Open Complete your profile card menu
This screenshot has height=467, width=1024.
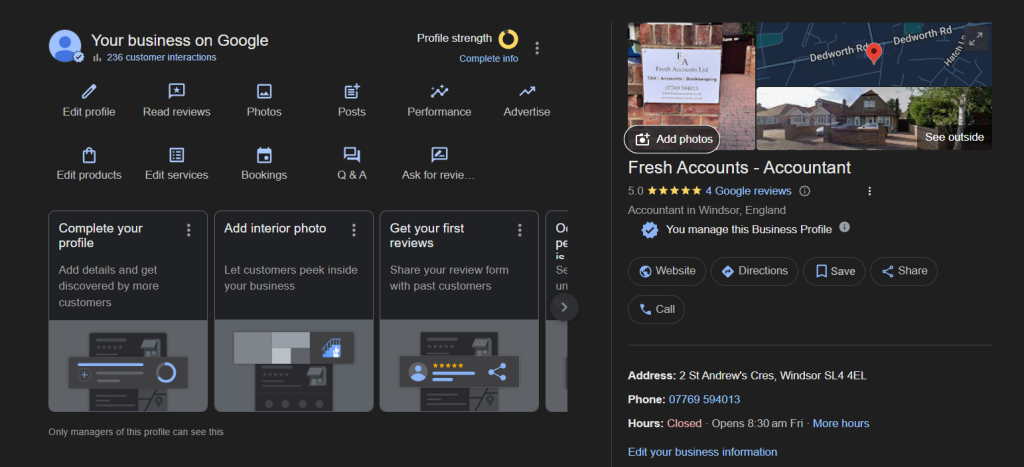189,230
